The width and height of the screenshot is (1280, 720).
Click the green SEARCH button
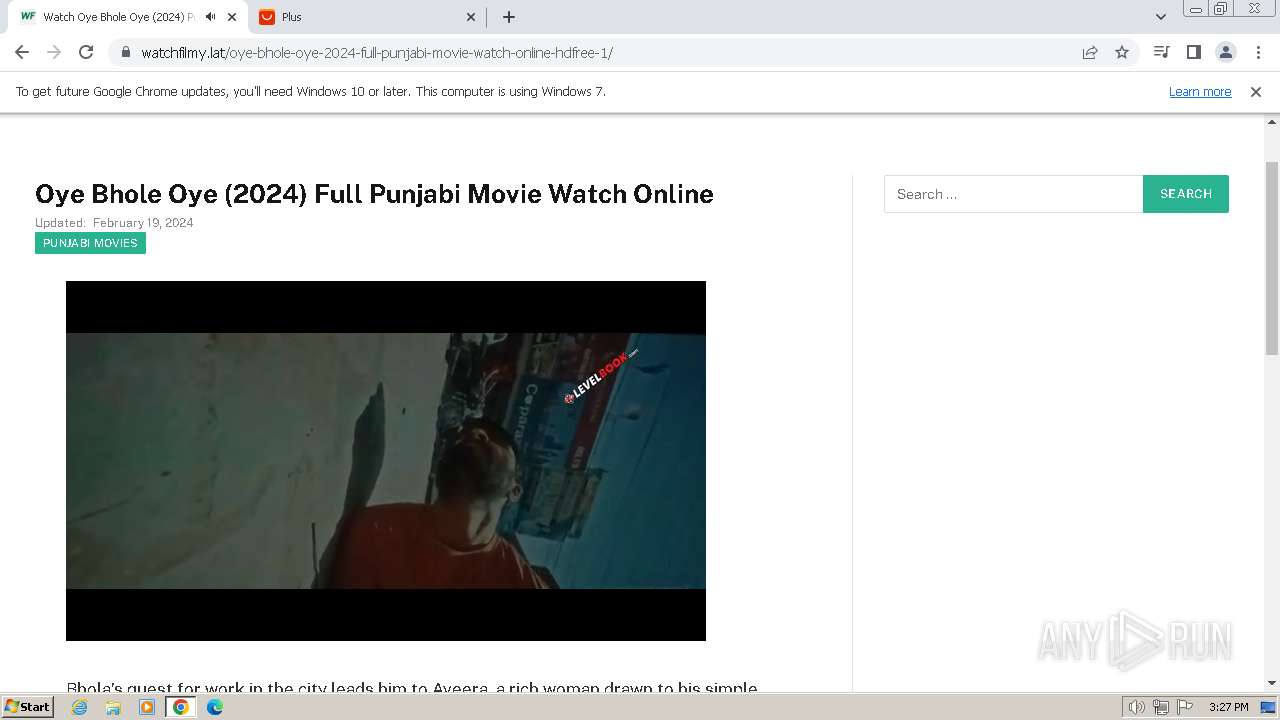pos(1186,194)
